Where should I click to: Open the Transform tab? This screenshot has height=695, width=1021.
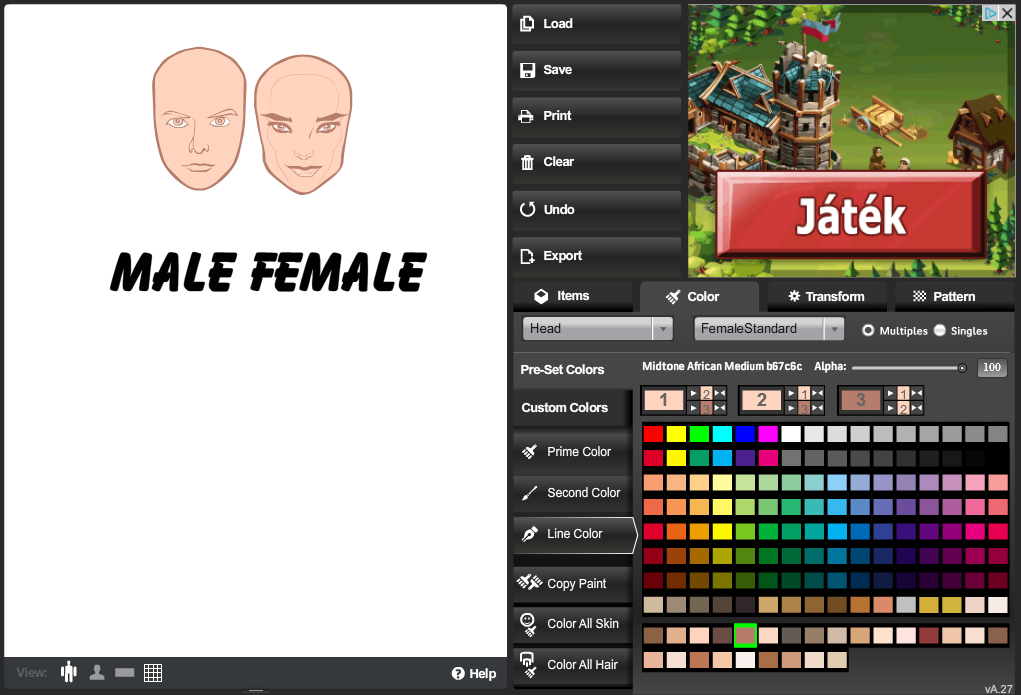coord(825,297)
